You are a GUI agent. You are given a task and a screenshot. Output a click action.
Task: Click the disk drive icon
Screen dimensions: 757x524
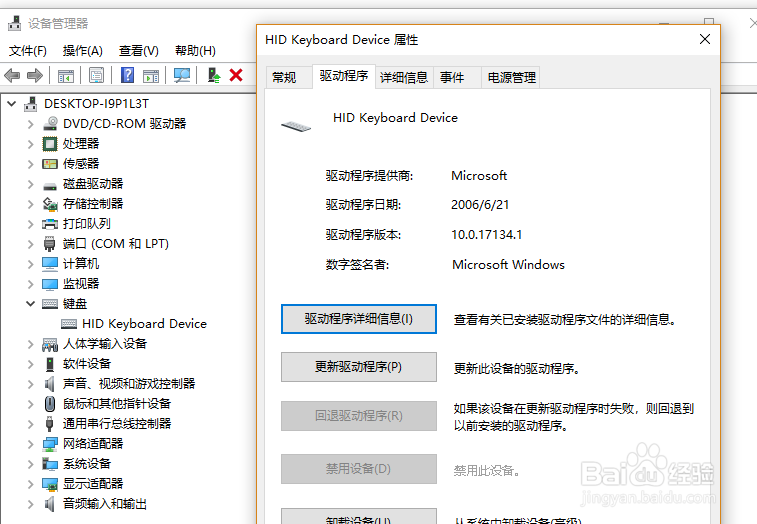[x=50, y=185]
